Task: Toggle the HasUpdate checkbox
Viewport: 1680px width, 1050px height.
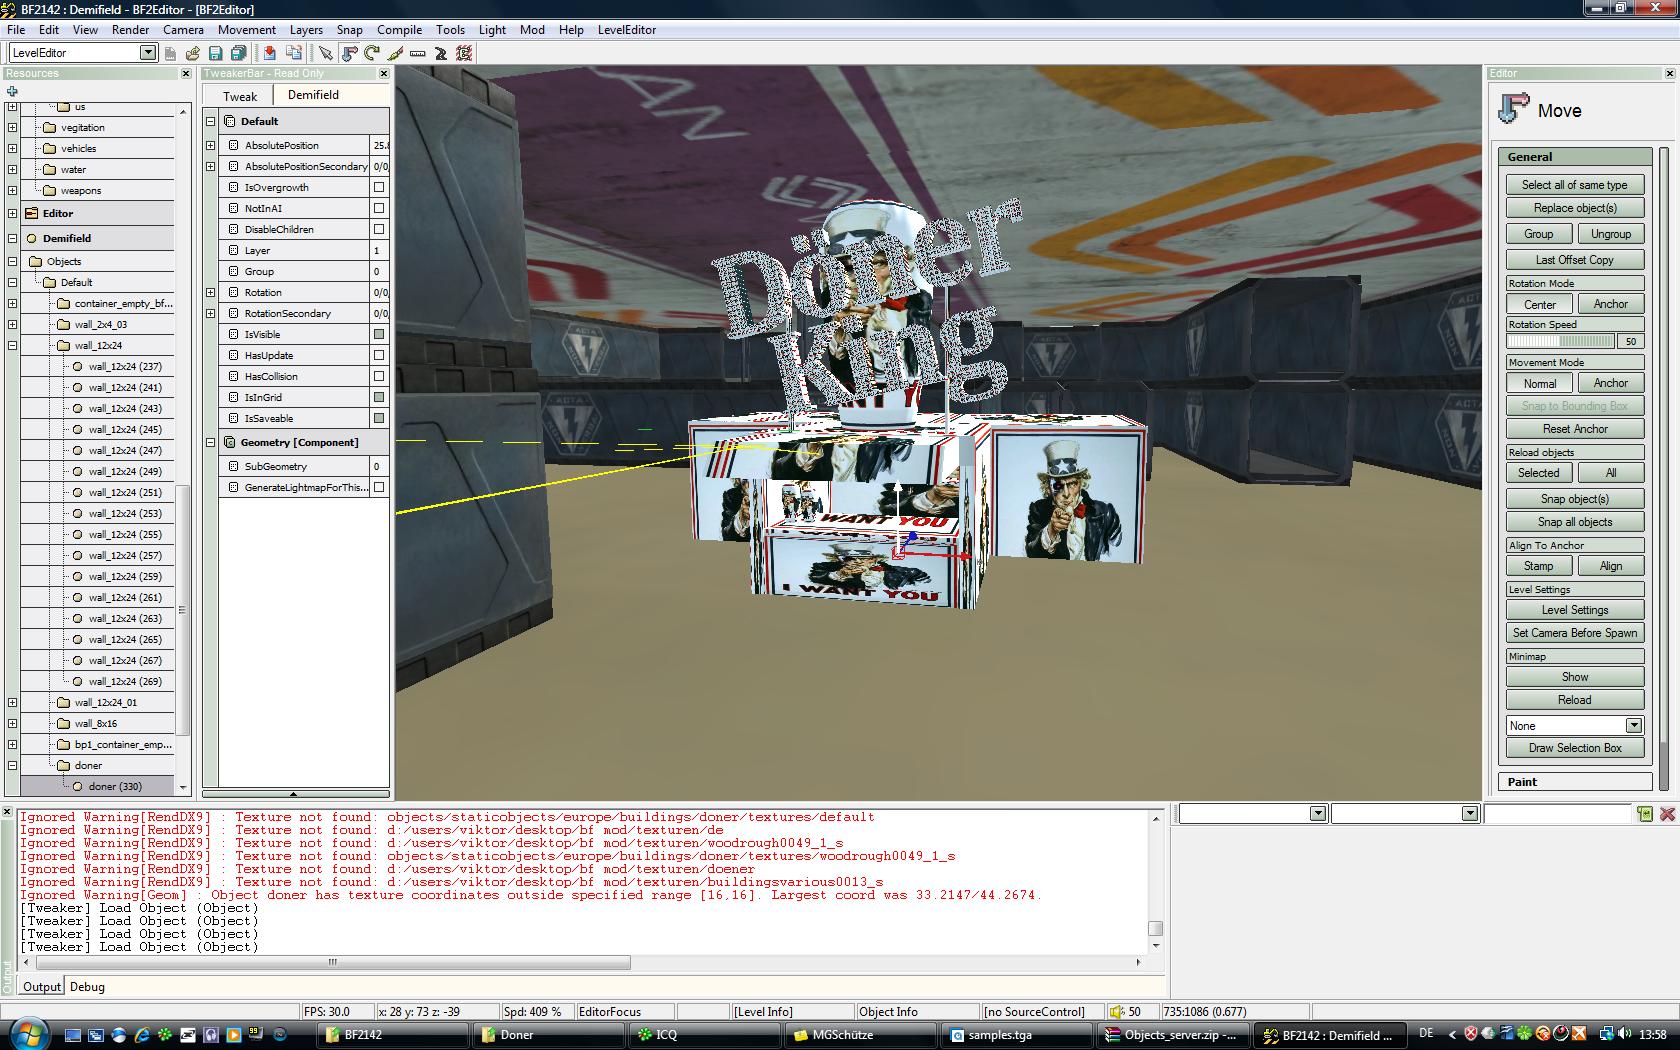Action: pyautogui.click(x=379, y=355)
